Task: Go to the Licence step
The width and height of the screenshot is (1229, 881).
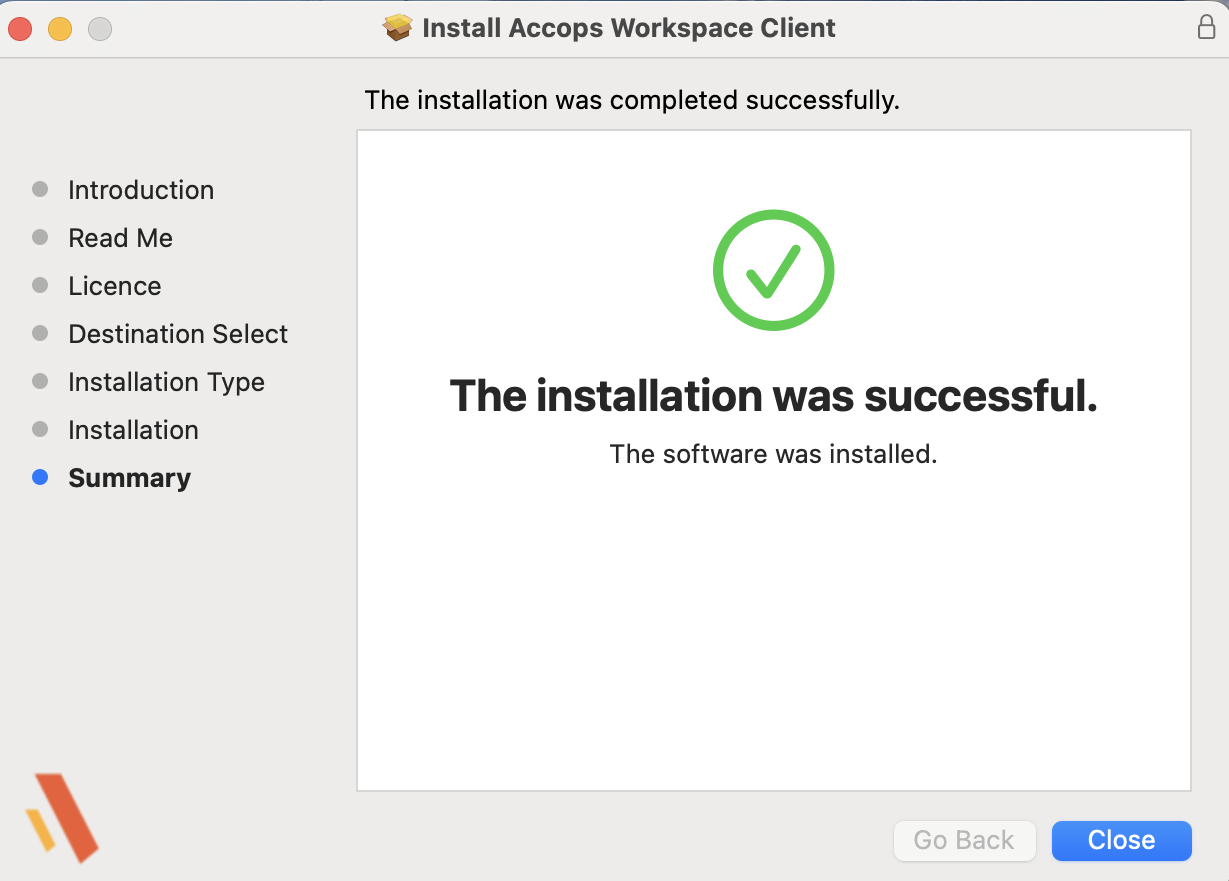Action: pos(114,286)
